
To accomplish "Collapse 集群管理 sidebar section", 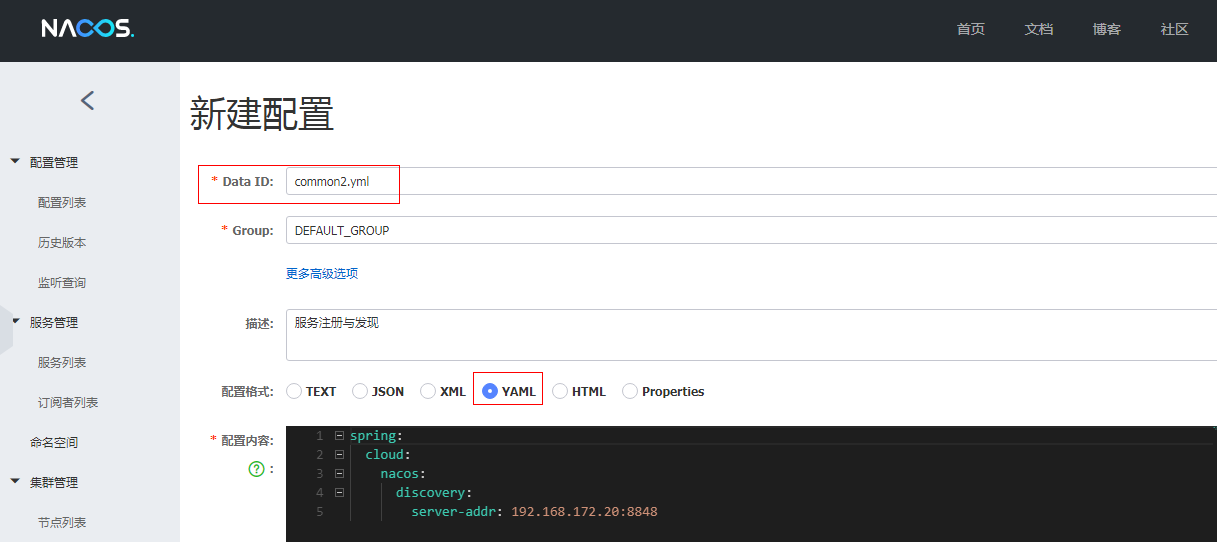I will [x=15, y=482].
